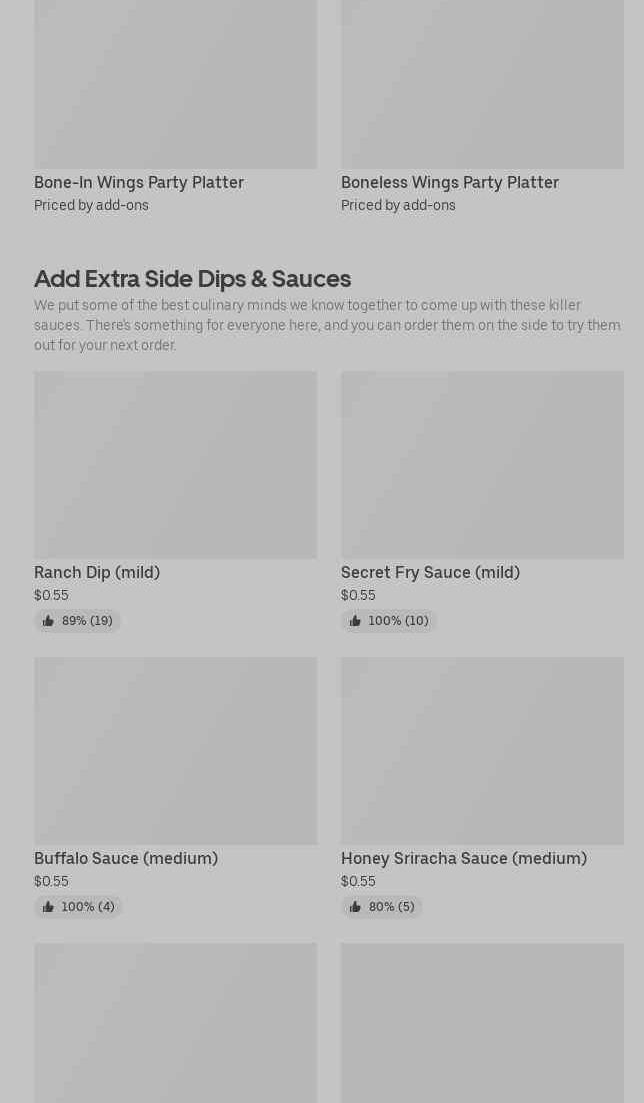Screen dimensions: 644x1103
Task: Click the Add Extra Side Dips & Sauces heading
Action: 192,279
